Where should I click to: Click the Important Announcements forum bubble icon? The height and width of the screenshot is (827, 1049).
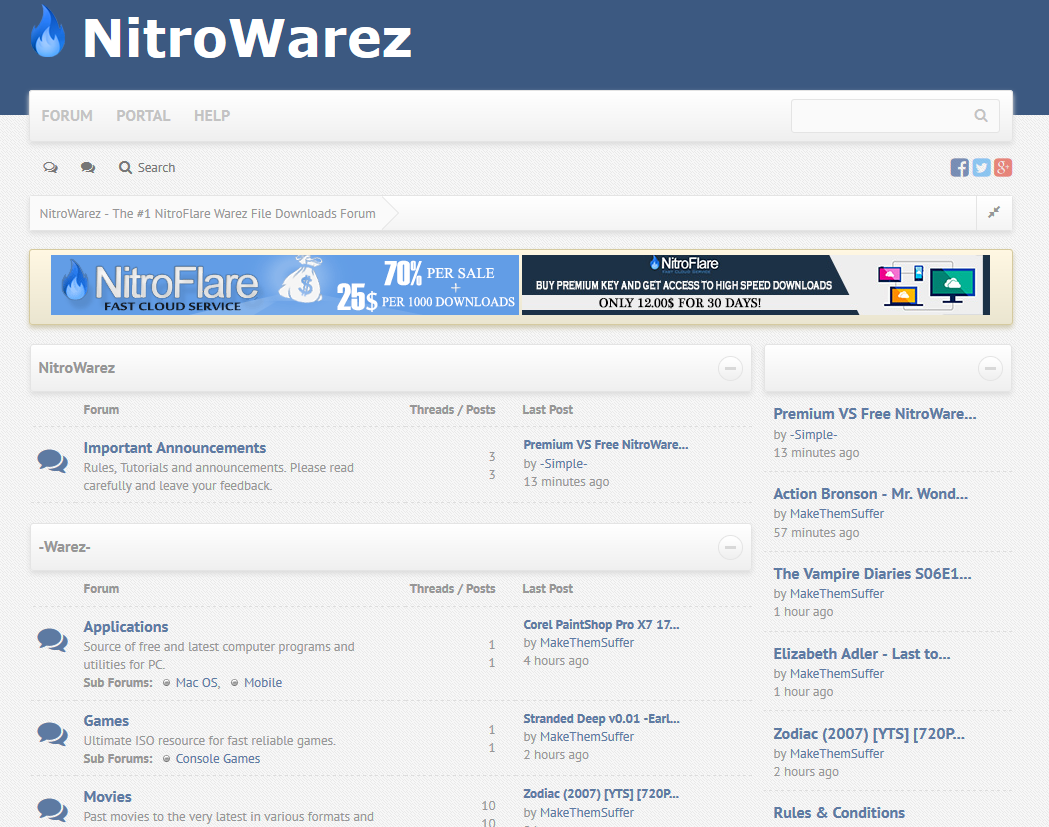(52, 460)
